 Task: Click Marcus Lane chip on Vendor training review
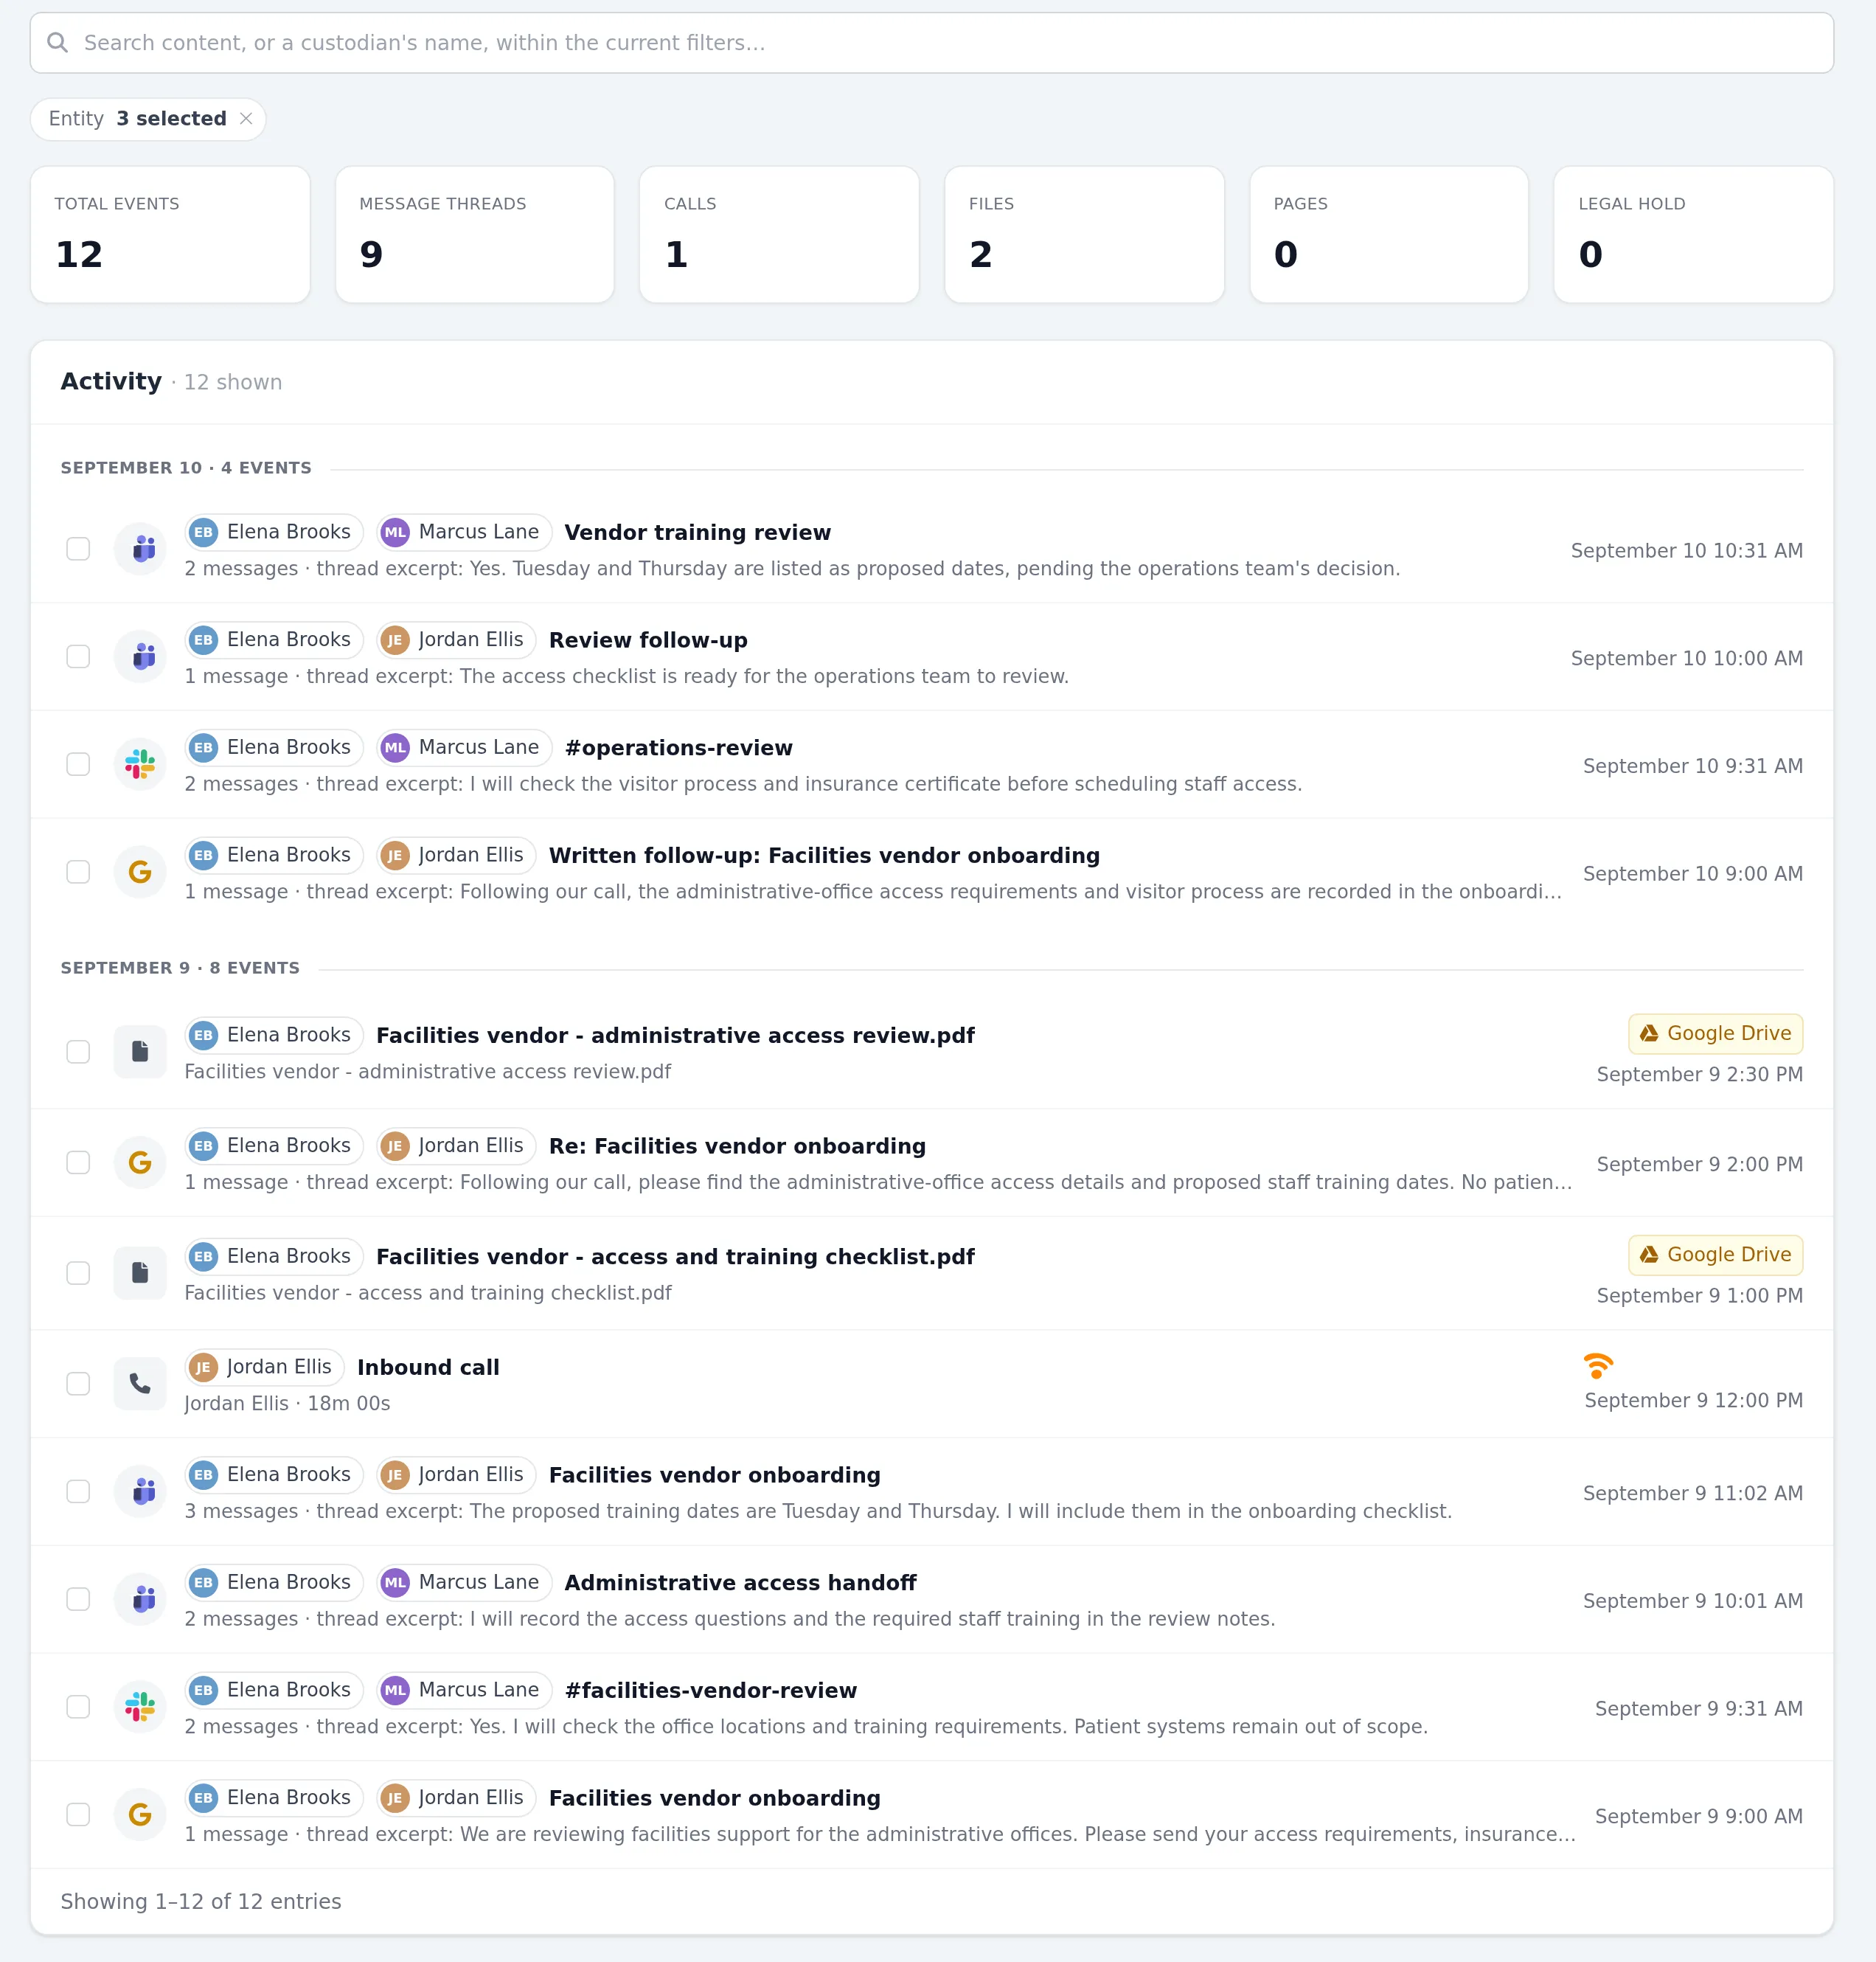click(464, 532)
